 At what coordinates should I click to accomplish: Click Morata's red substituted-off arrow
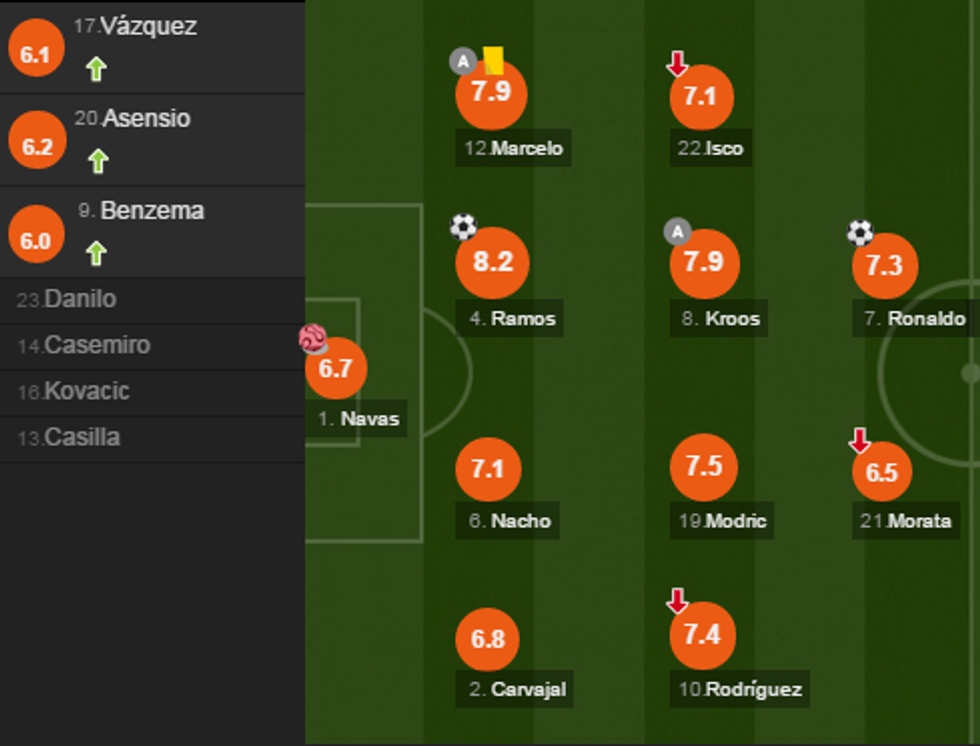(x=859, y=440)
